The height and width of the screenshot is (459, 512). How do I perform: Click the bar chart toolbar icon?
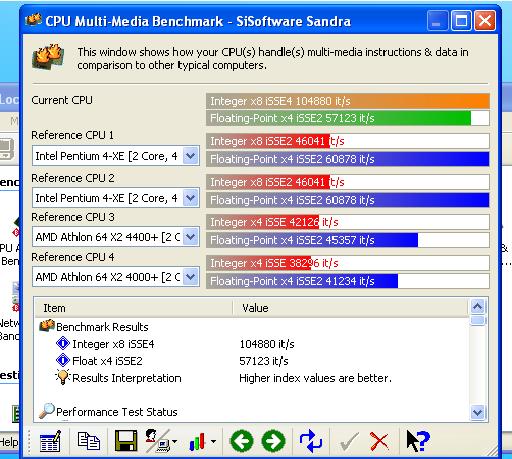(x=197, y=442)
